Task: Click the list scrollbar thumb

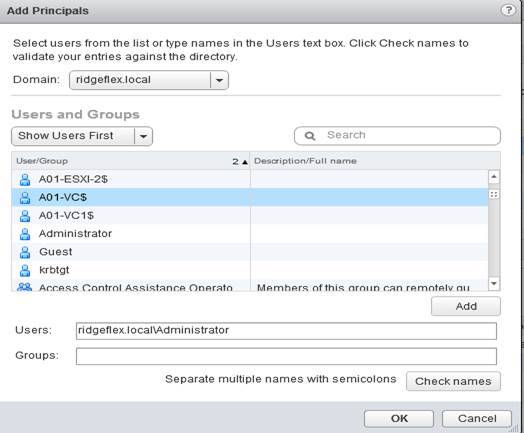Action: click(494, 195)
